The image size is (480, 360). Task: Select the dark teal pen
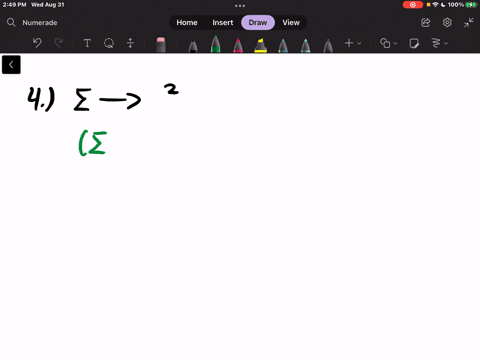point(283,46)
